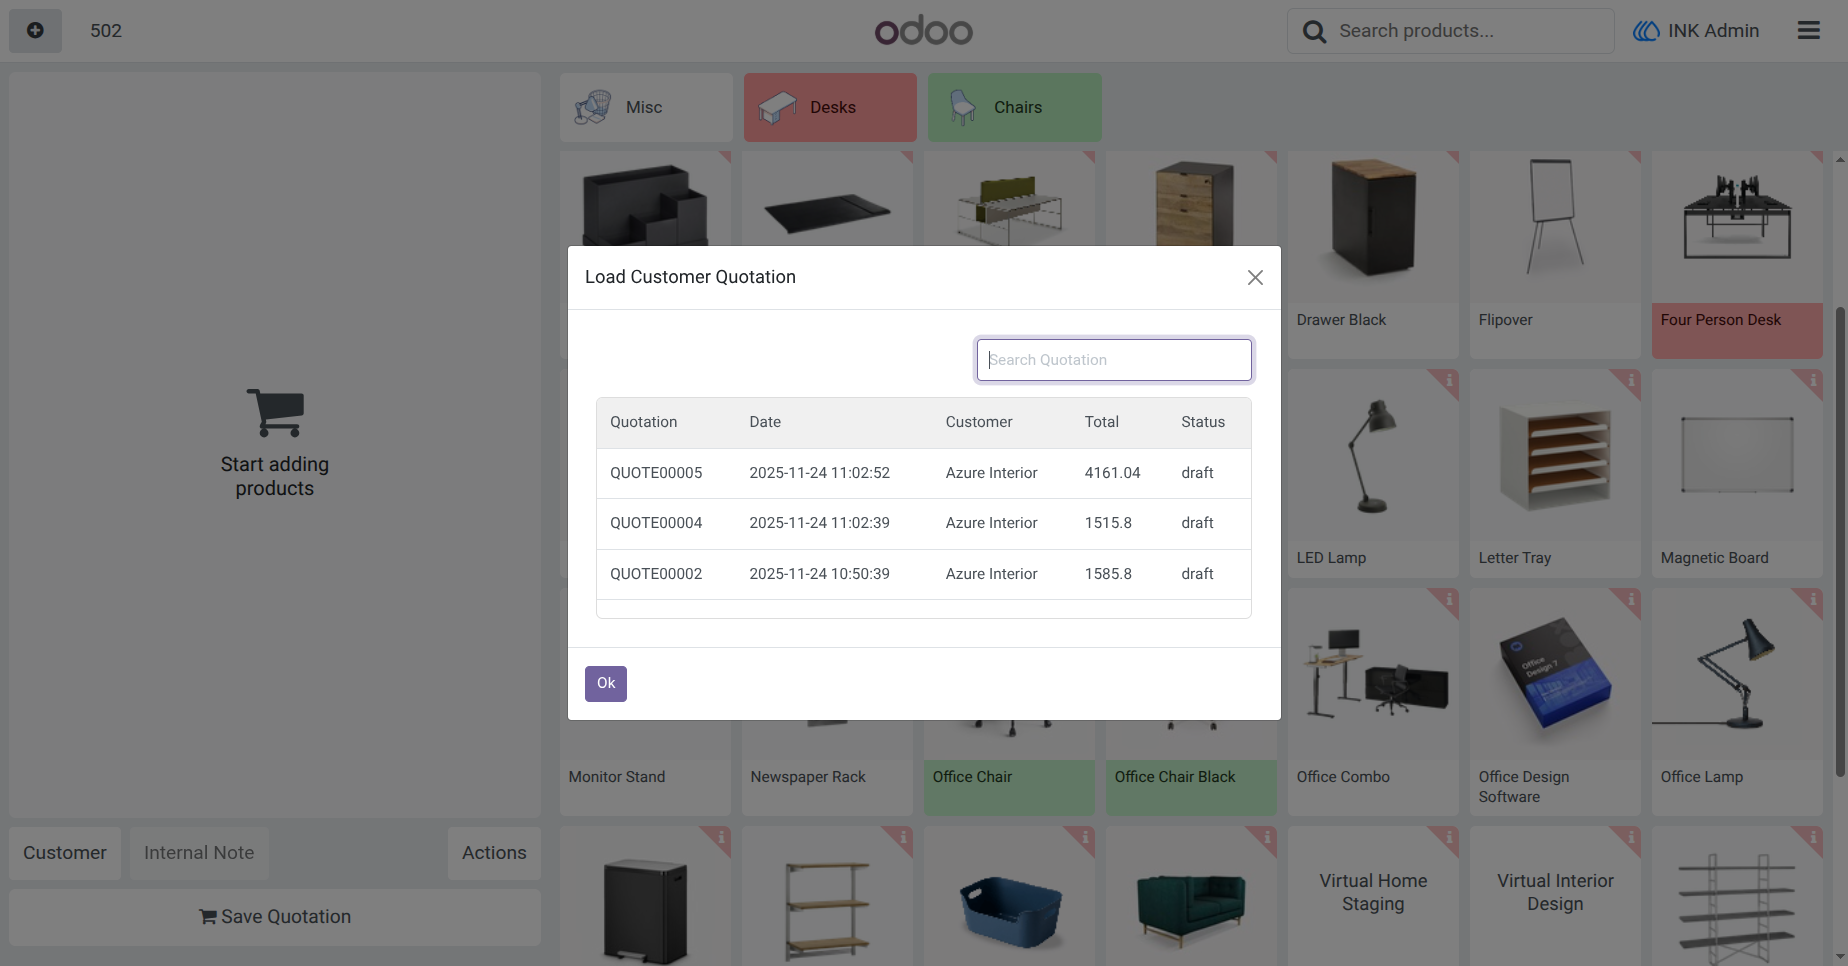1848x966 pixels.
Task: Show info for LED Lamp product
Action: coord(1449,380)
